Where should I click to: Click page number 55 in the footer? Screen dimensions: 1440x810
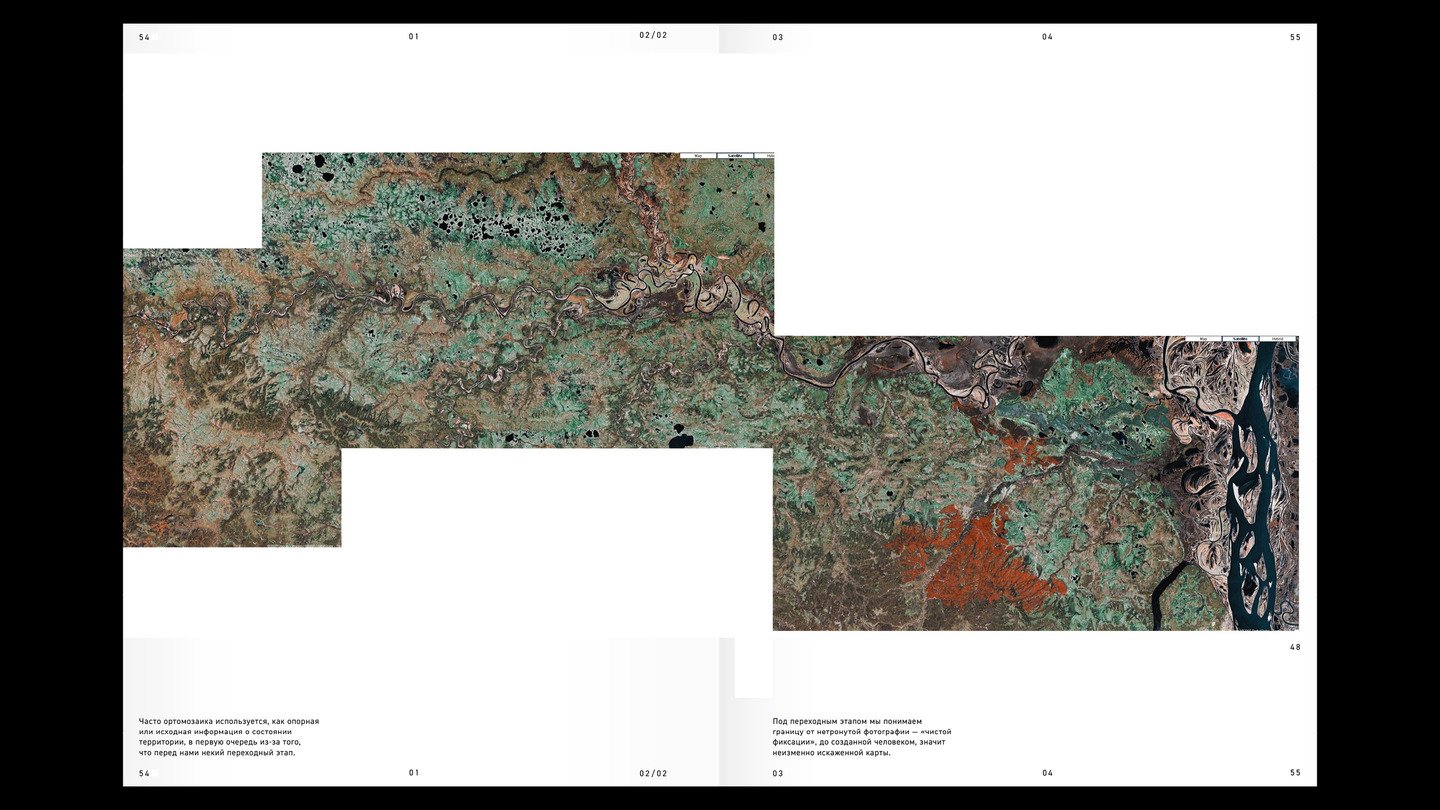(x=1295, y=773)
